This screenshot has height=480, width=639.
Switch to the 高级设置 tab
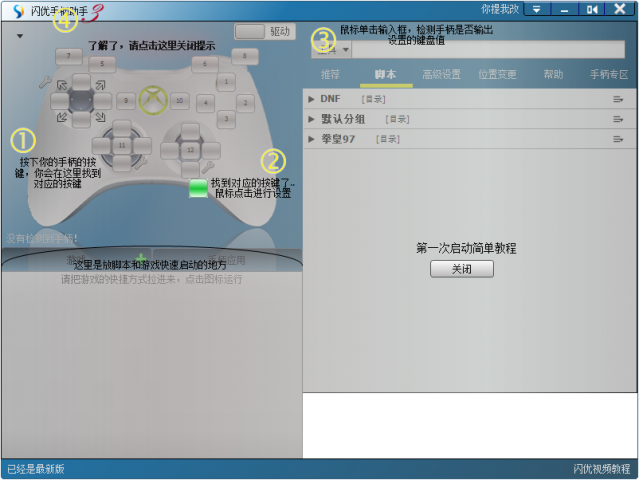(x=441, y=75)
